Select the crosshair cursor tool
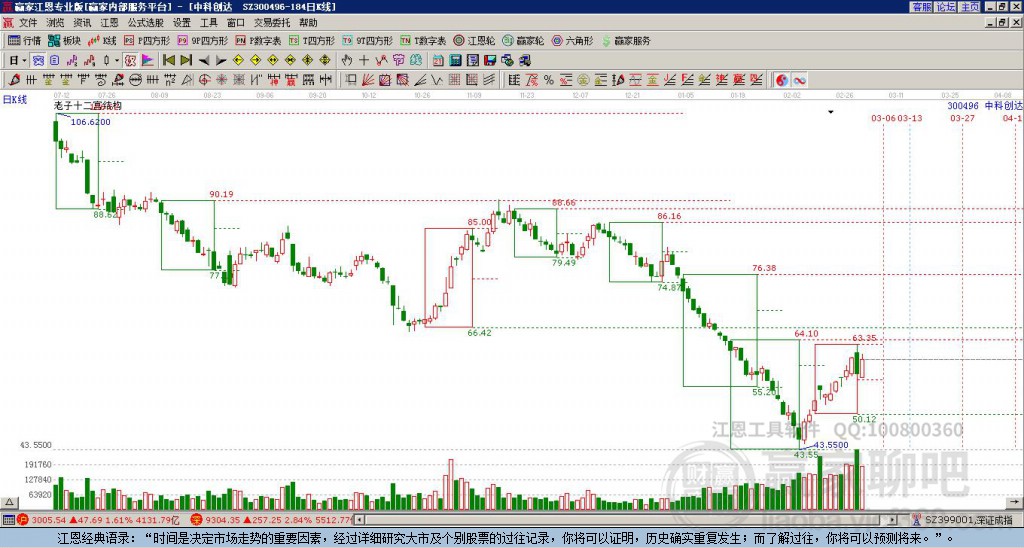Screen dimensions: 1024x548 (364, 60)
